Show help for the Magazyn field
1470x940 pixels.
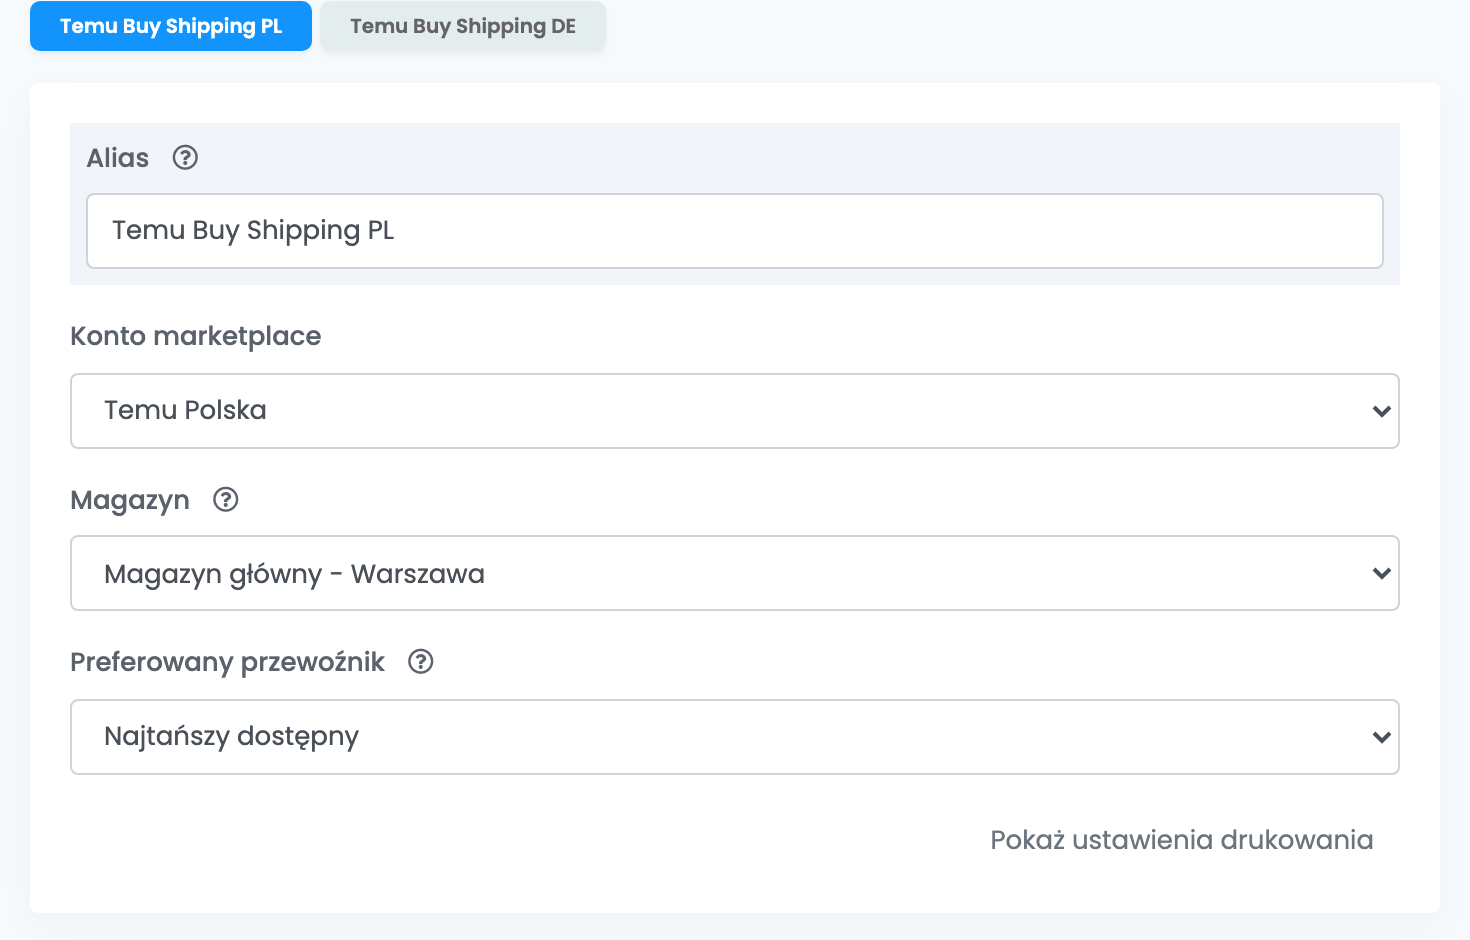226,499
